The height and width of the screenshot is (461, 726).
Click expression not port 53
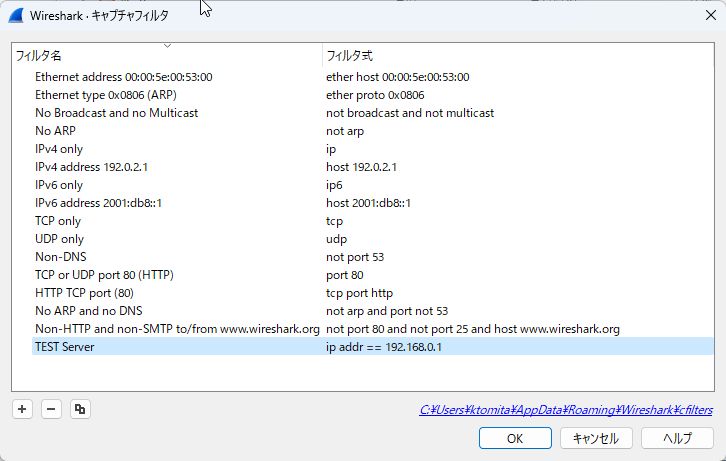pyautogui.click(x=355, y=257)
